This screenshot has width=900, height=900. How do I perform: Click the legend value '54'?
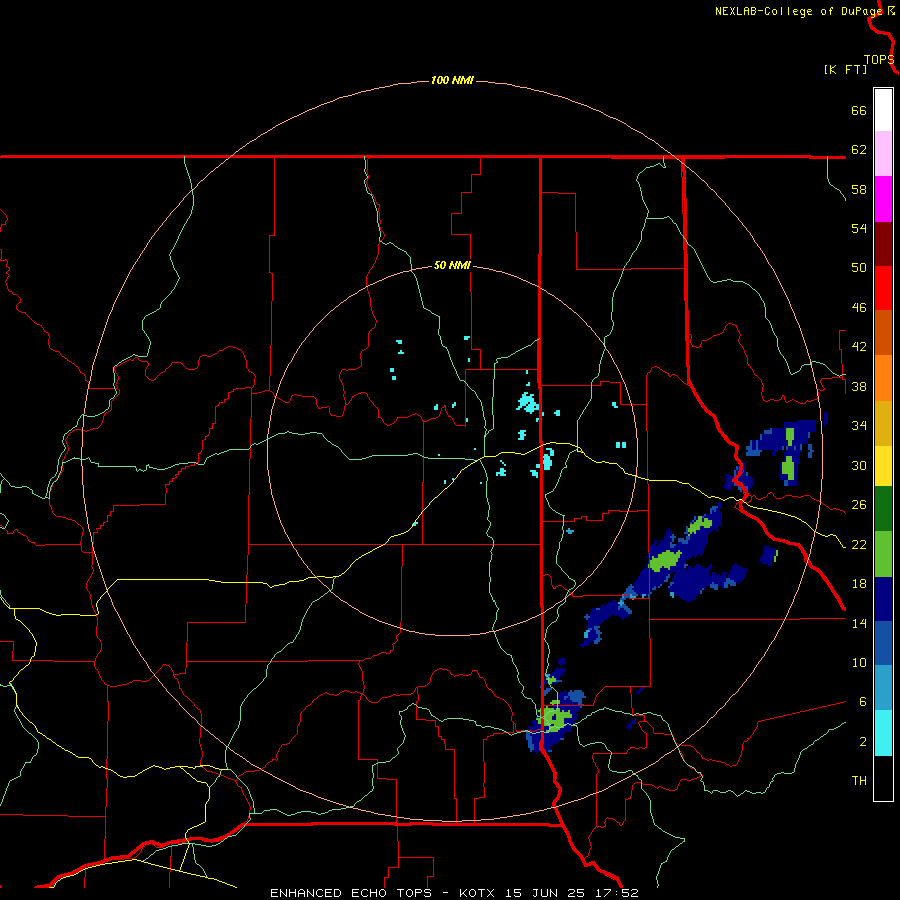point(859,228)
